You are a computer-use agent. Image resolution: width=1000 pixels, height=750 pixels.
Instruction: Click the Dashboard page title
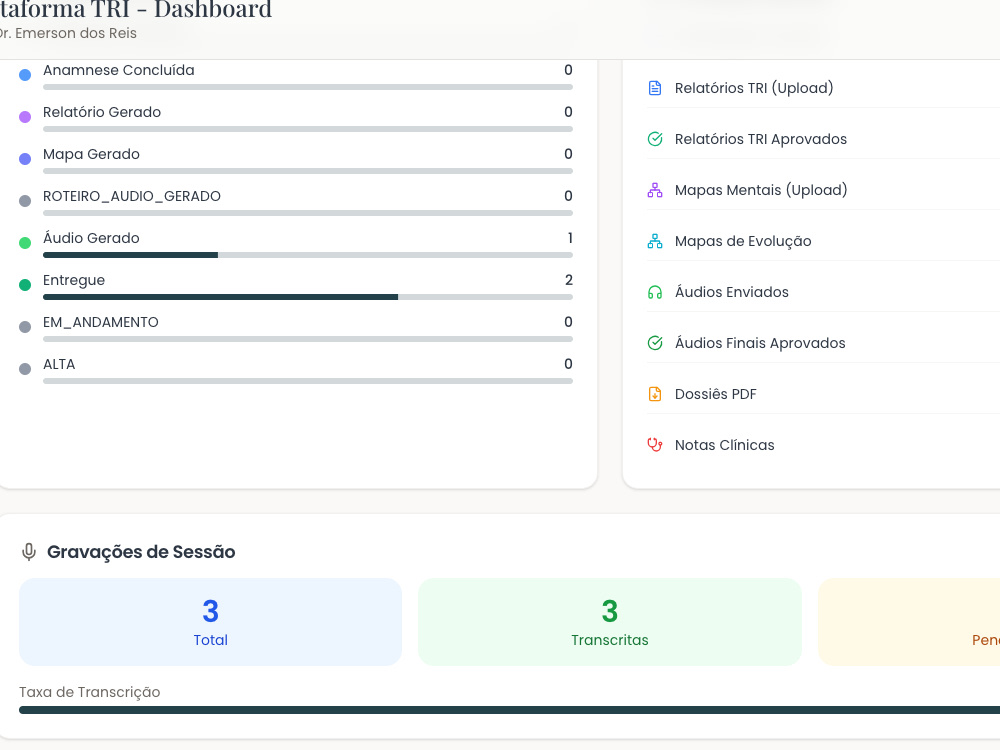[213, 10]
